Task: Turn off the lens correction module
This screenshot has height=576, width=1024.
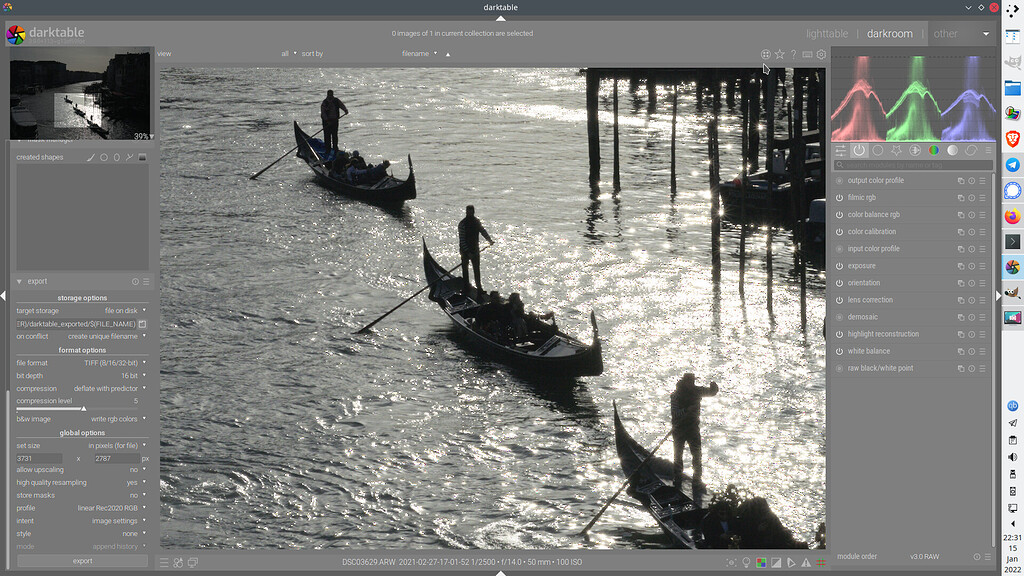Action: 840,300
